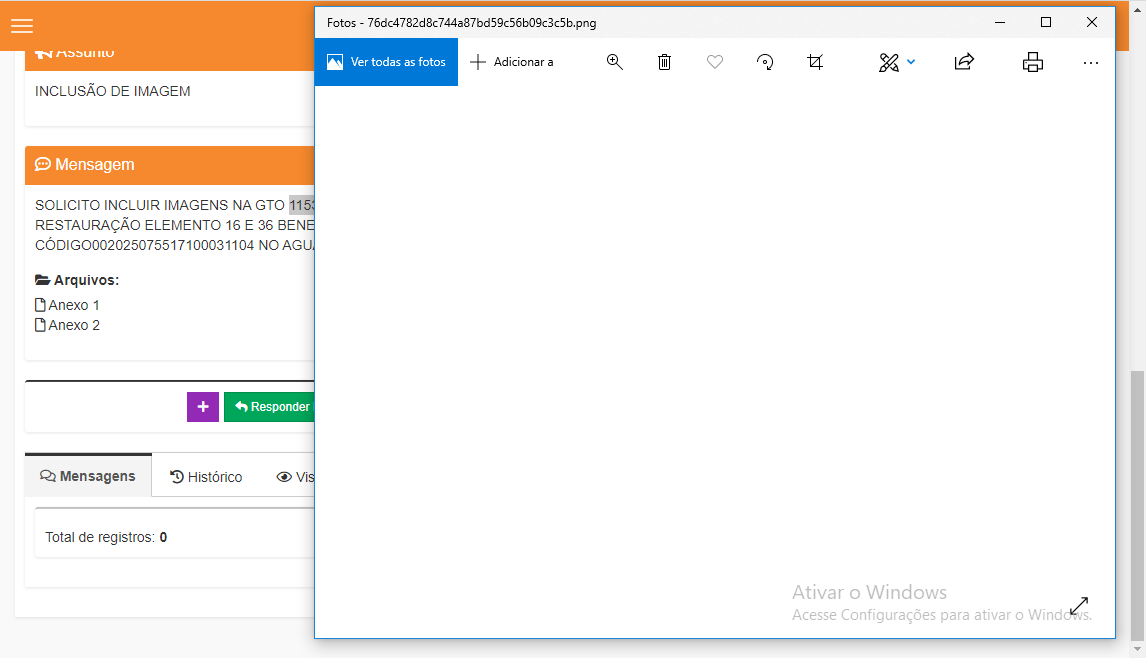Select the Crop tool icon
This screenshot has width=1146, height=658.
[815, 62]
